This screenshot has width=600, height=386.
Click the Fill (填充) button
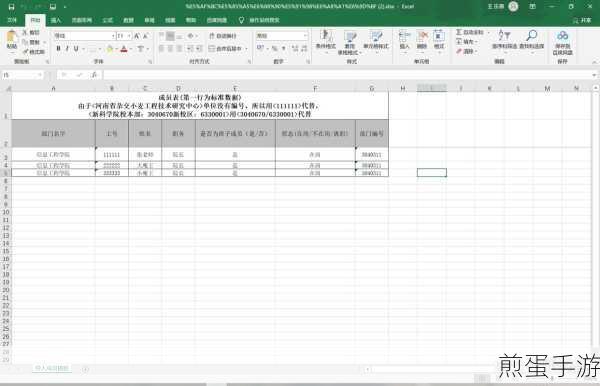(466, 42)
